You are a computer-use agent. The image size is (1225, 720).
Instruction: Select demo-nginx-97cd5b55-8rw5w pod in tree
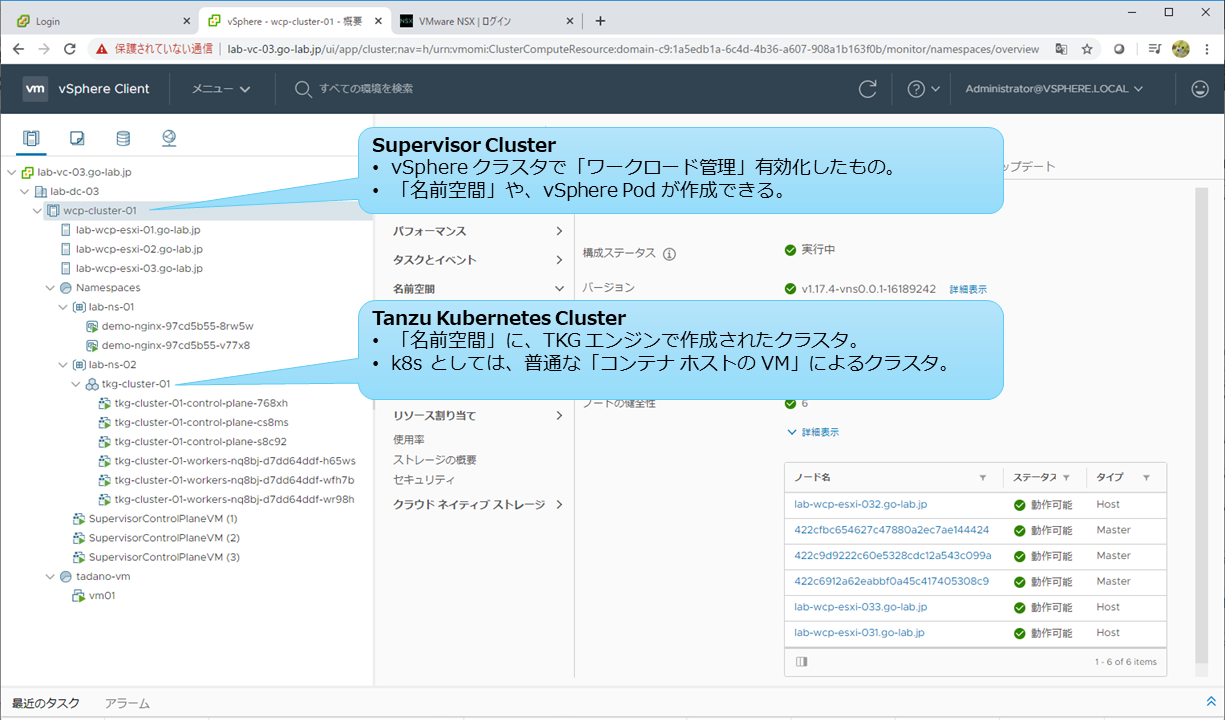pos(177,326)
